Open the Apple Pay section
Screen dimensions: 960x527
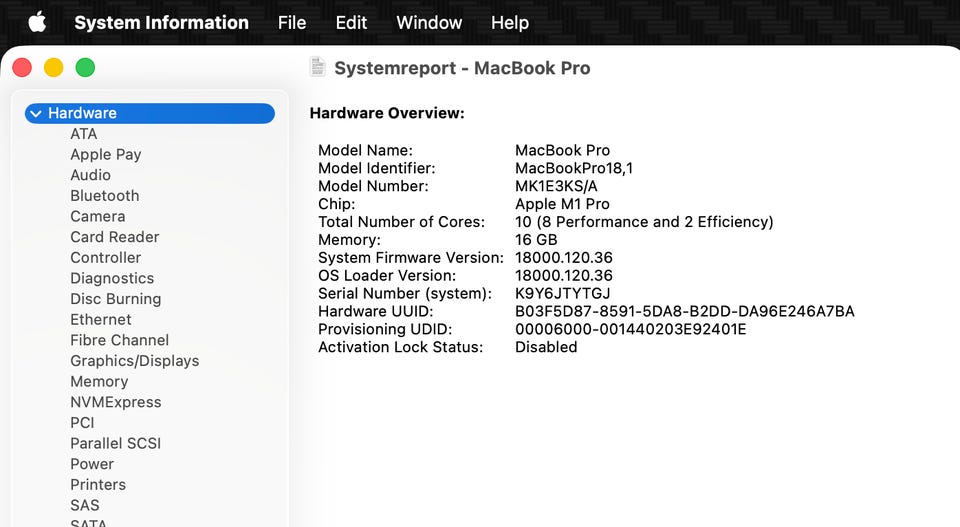click(x=106, y=154)
